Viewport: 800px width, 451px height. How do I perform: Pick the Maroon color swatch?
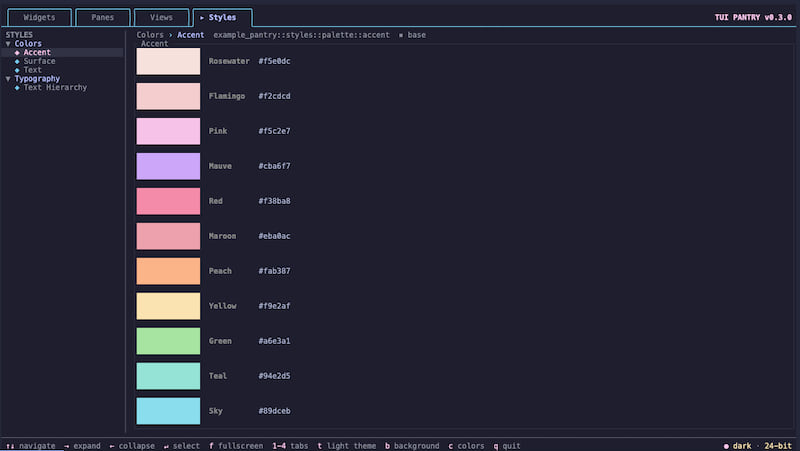click(x=168, y=236)
